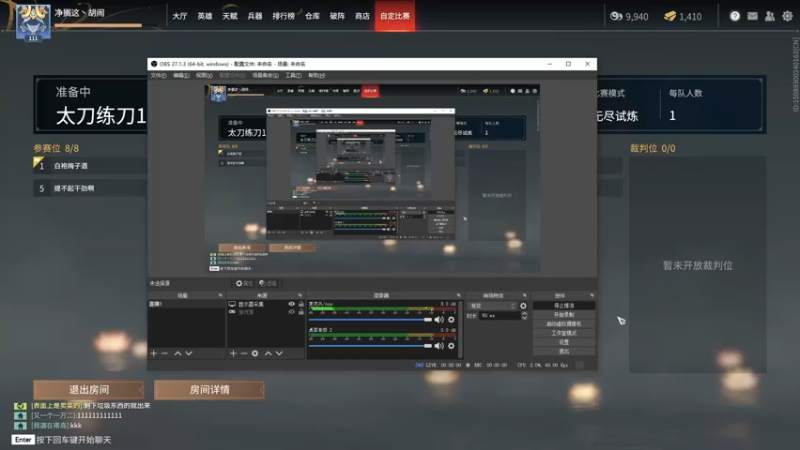Screen dimensions: 800x450
Task: Mute the 麦克风/Aux speaker icon
Action: (x=439, y=319)
